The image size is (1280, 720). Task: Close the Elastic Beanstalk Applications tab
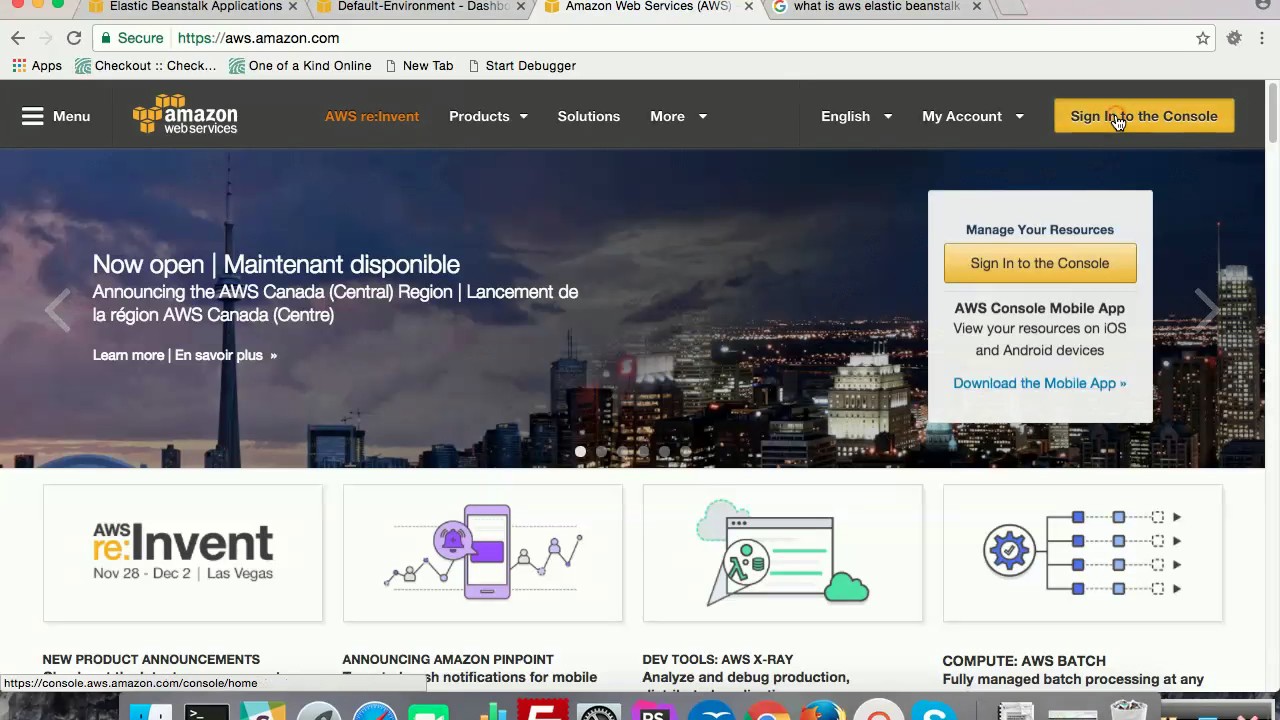click(292, 6)
